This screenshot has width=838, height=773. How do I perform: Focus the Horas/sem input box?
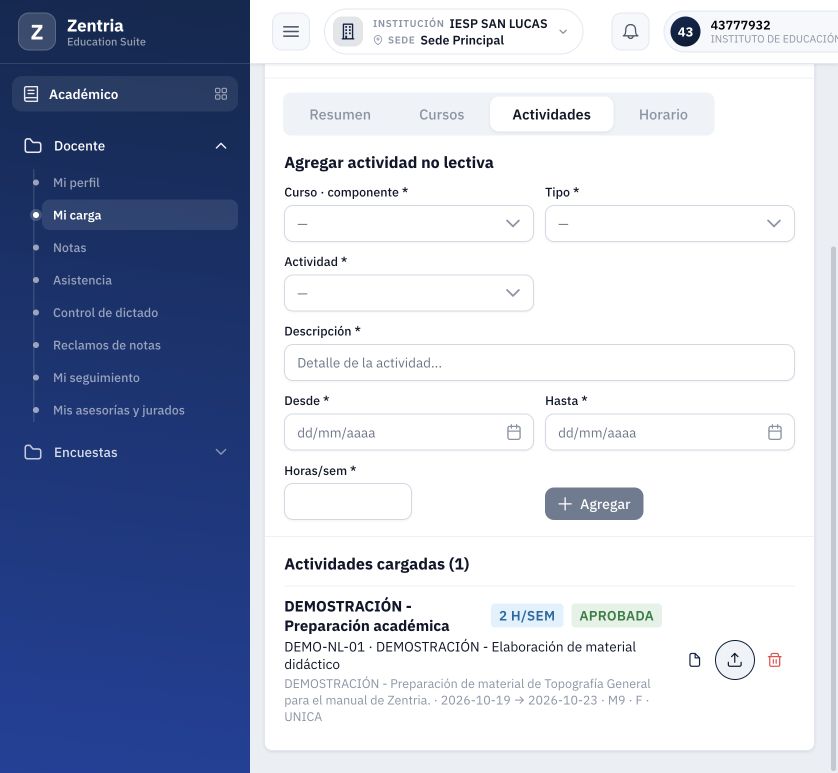click(x=348, y=501)
